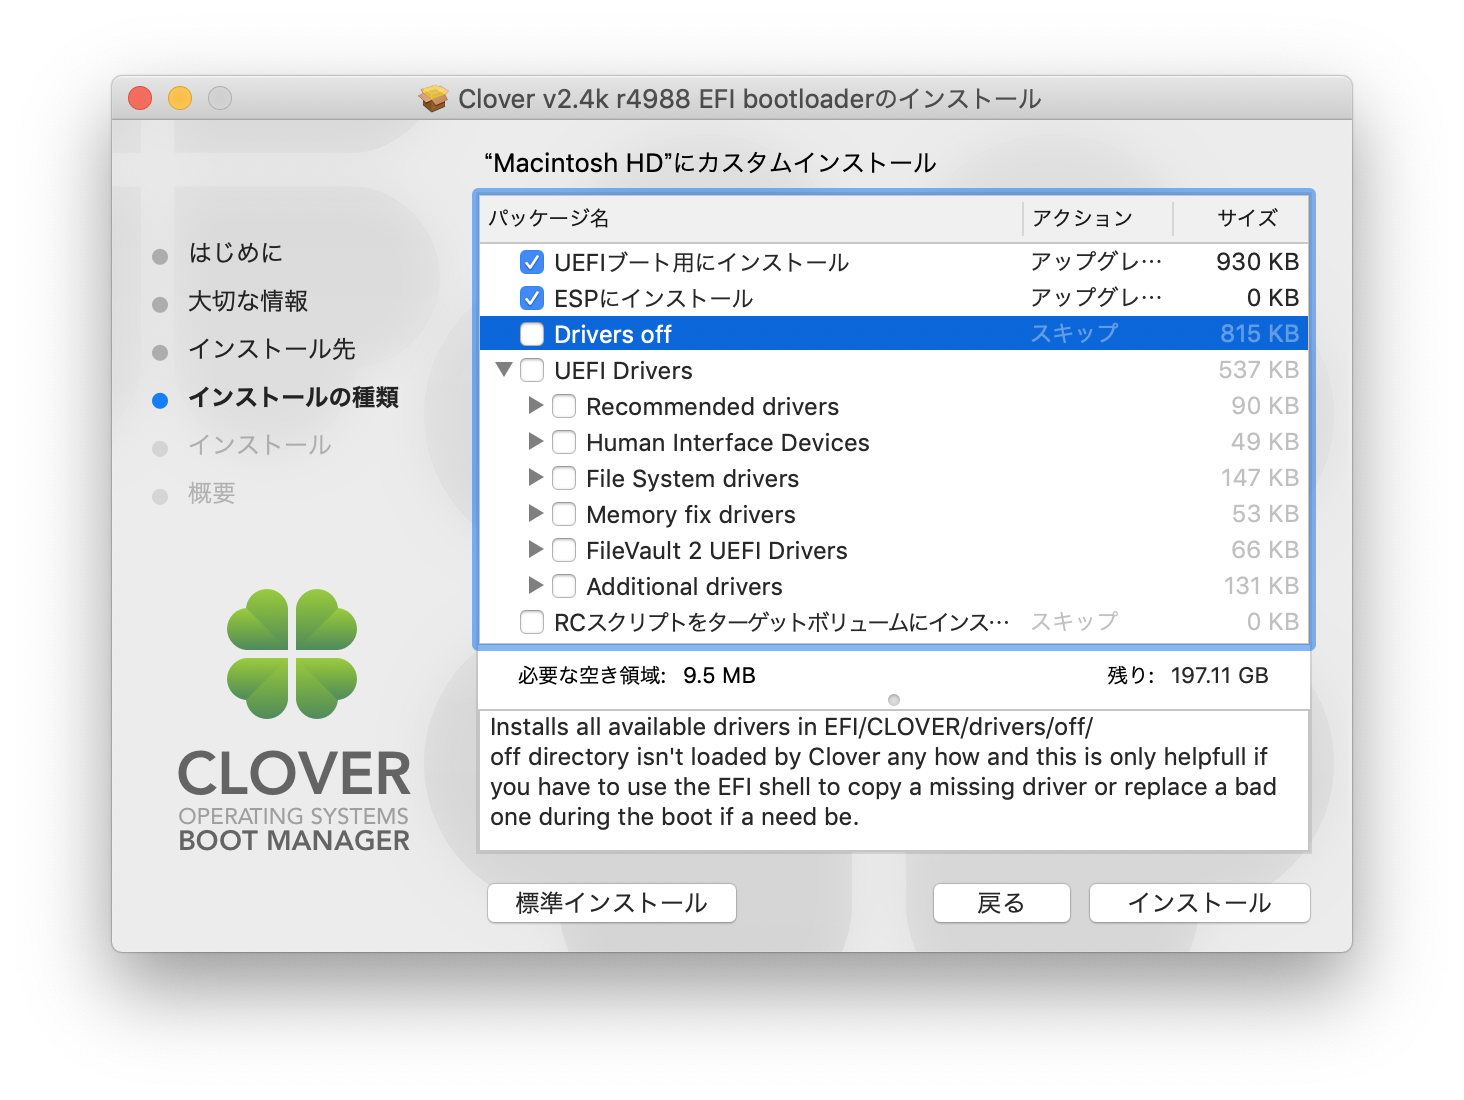Click the アップグレ… action for UEFIブート row
1464x1100 pixels.
coord(1096,262)
